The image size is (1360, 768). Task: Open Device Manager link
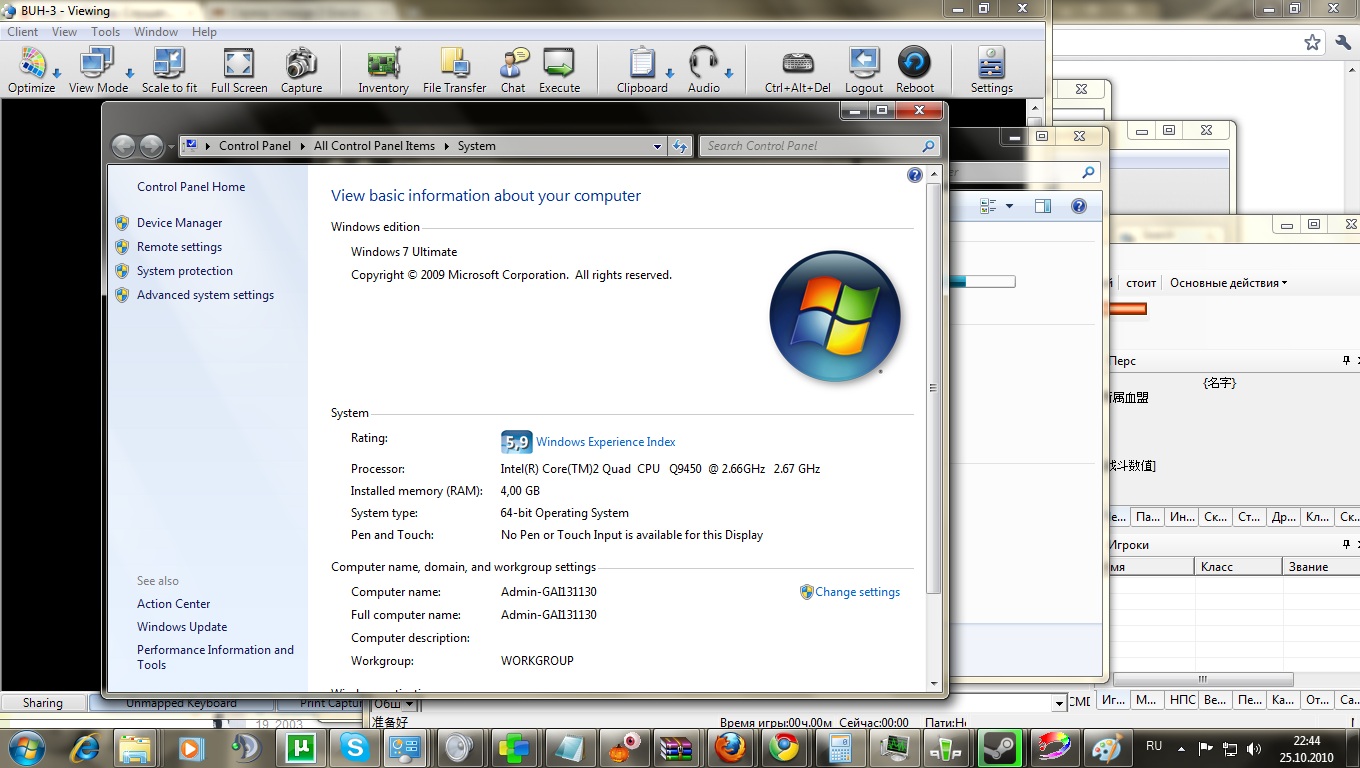point(179,223)
